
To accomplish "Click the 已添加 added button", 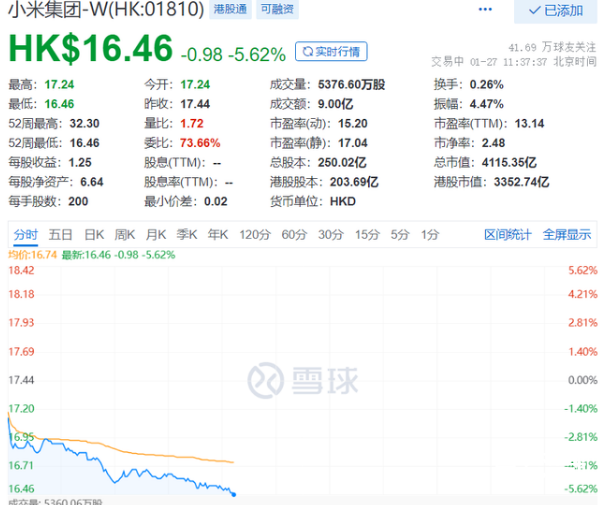I will click(556, 11).
